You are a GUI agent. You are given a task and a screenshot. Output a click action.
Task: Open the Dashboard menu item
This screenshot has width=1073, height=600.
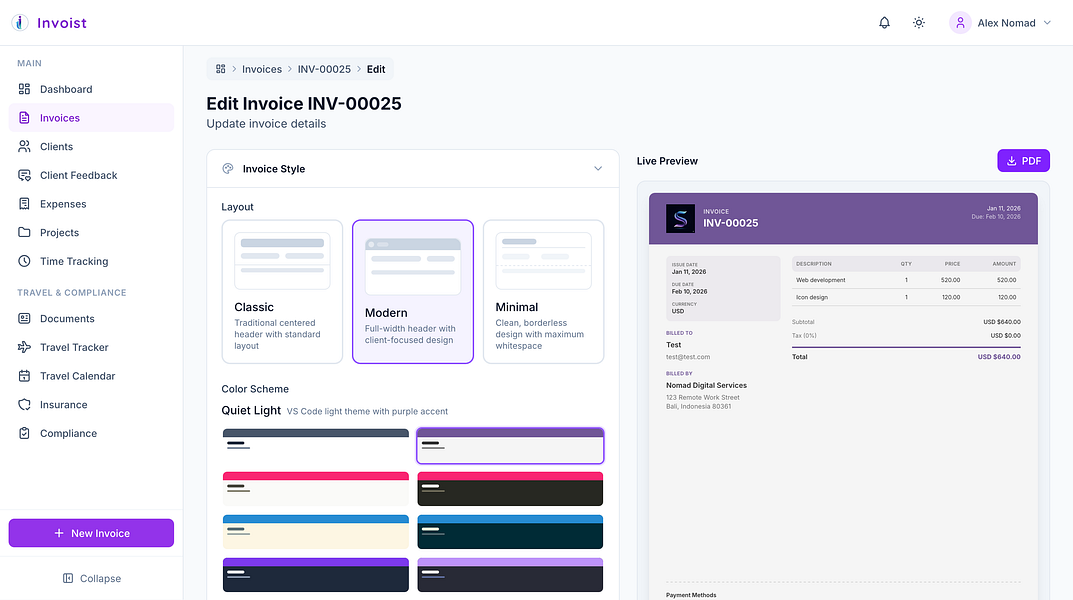pyautogui.click(x=91, y=89)
